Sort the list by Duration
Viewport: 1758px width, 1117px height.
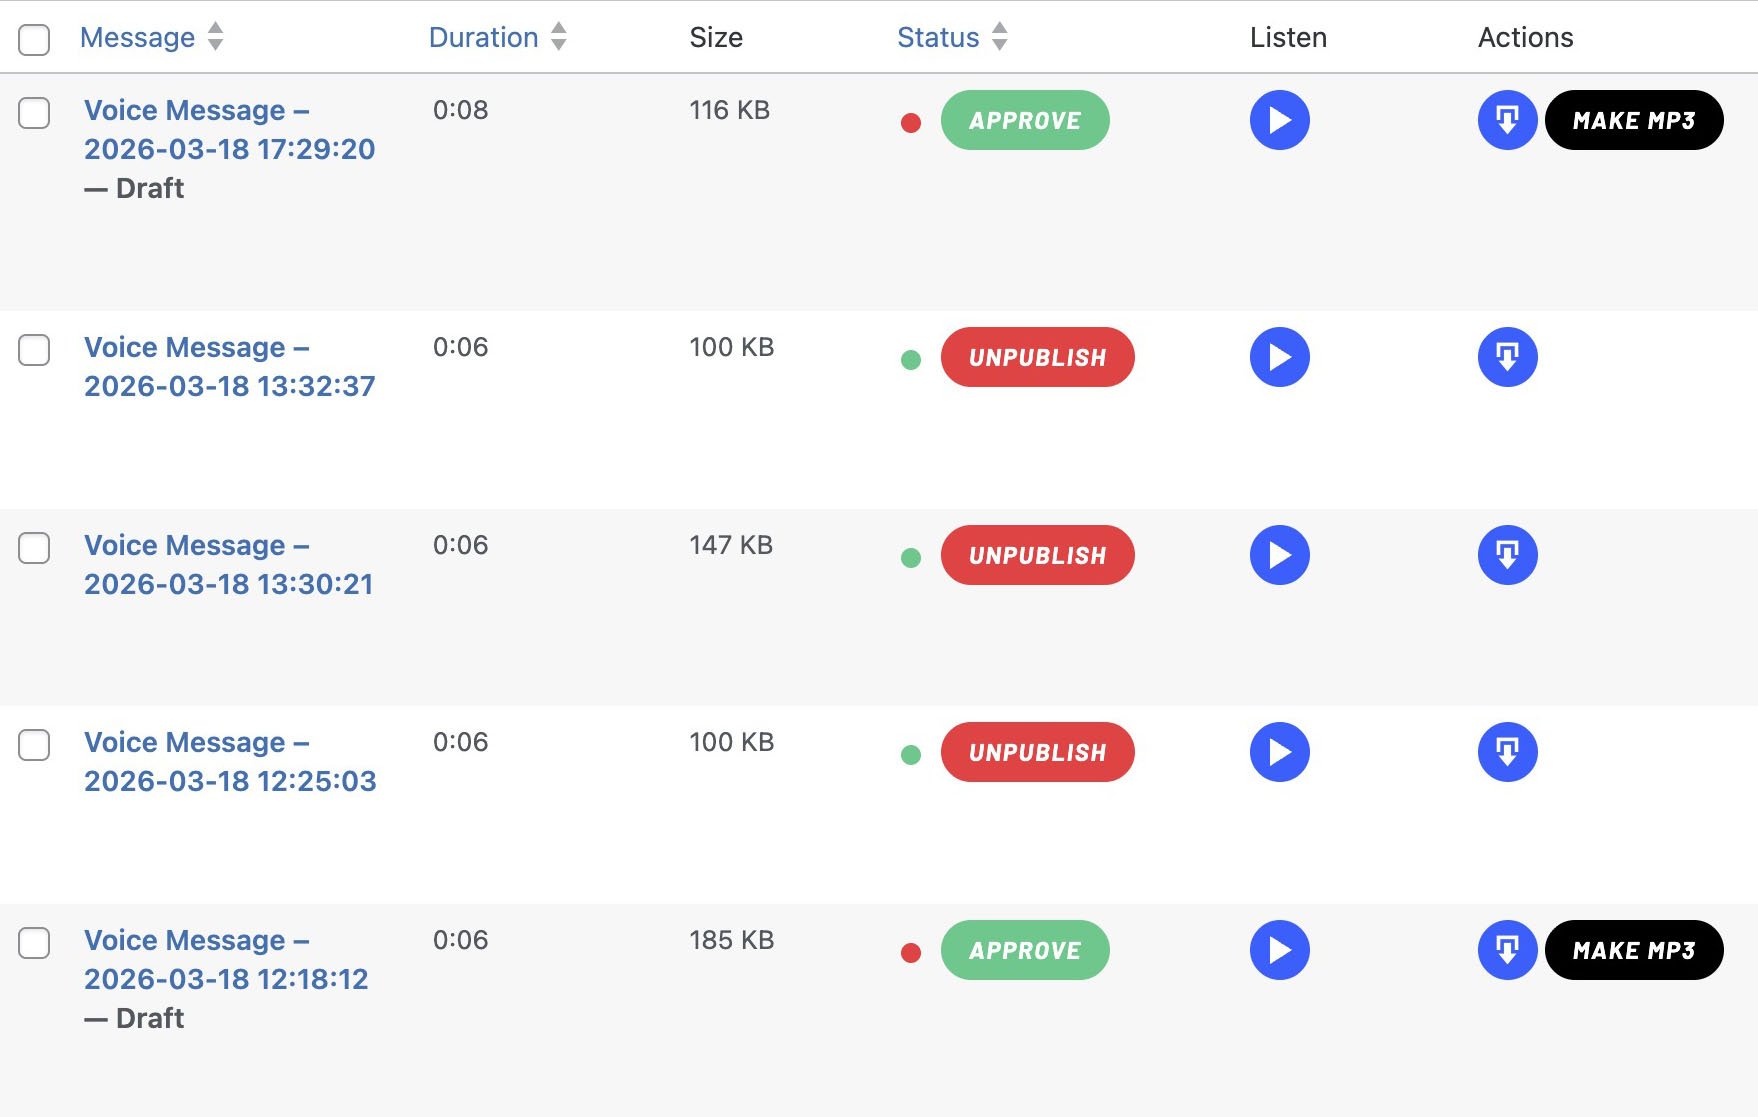[x=484, y=38]
